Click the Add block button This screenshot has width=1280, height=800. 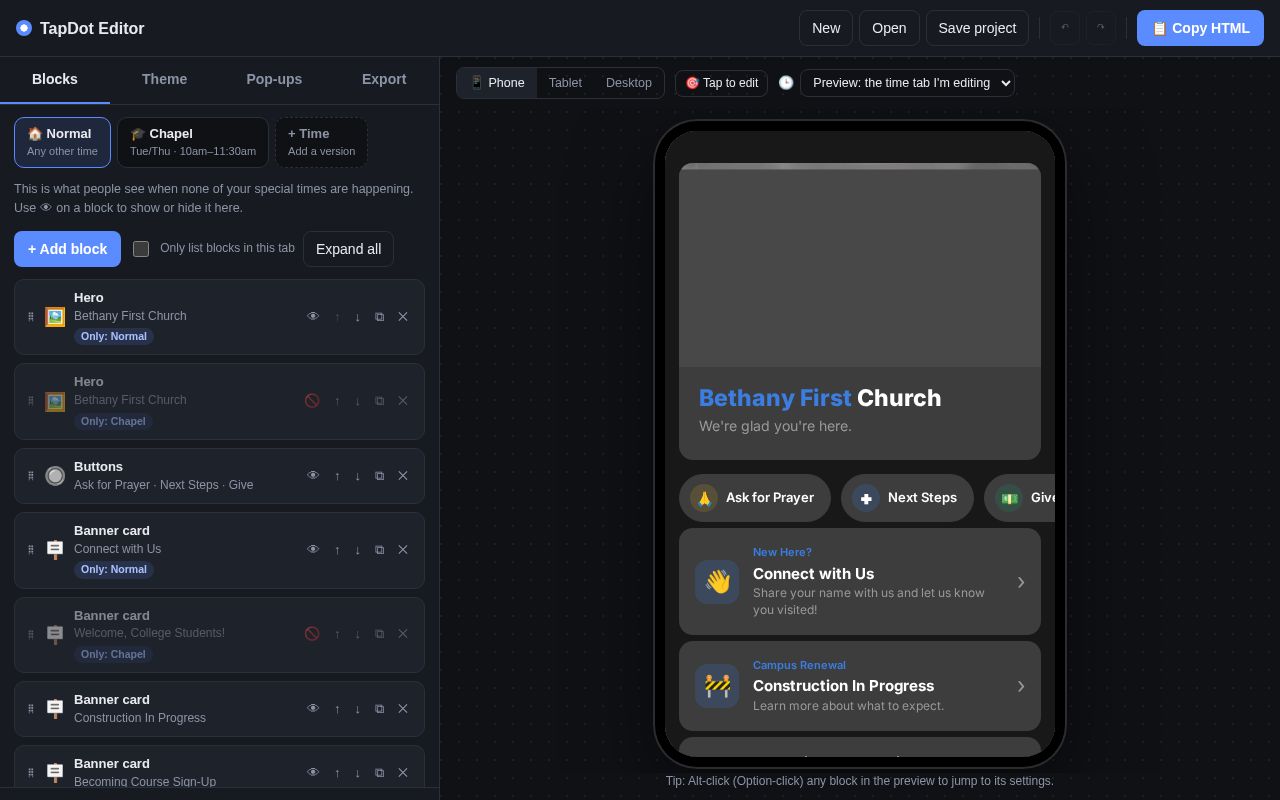(x=67, y=249)
